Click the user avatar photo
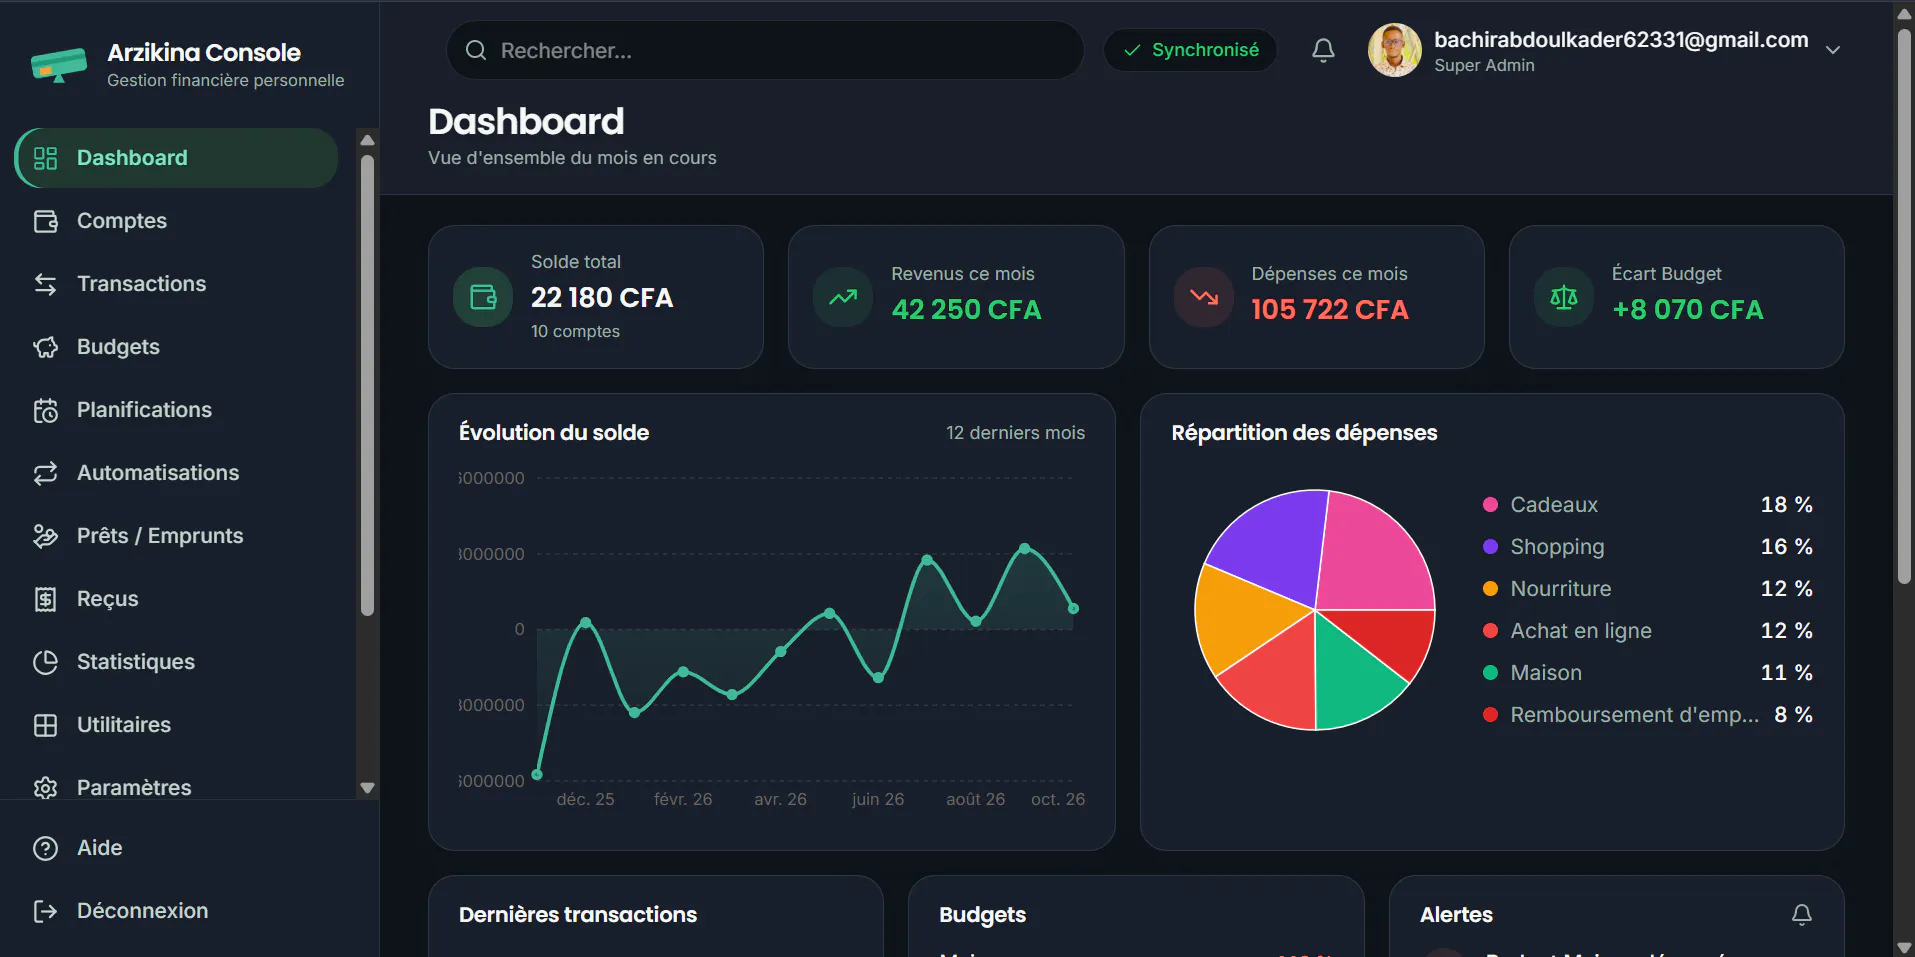The image size is (1915, 957). (x=1394, y=50)
